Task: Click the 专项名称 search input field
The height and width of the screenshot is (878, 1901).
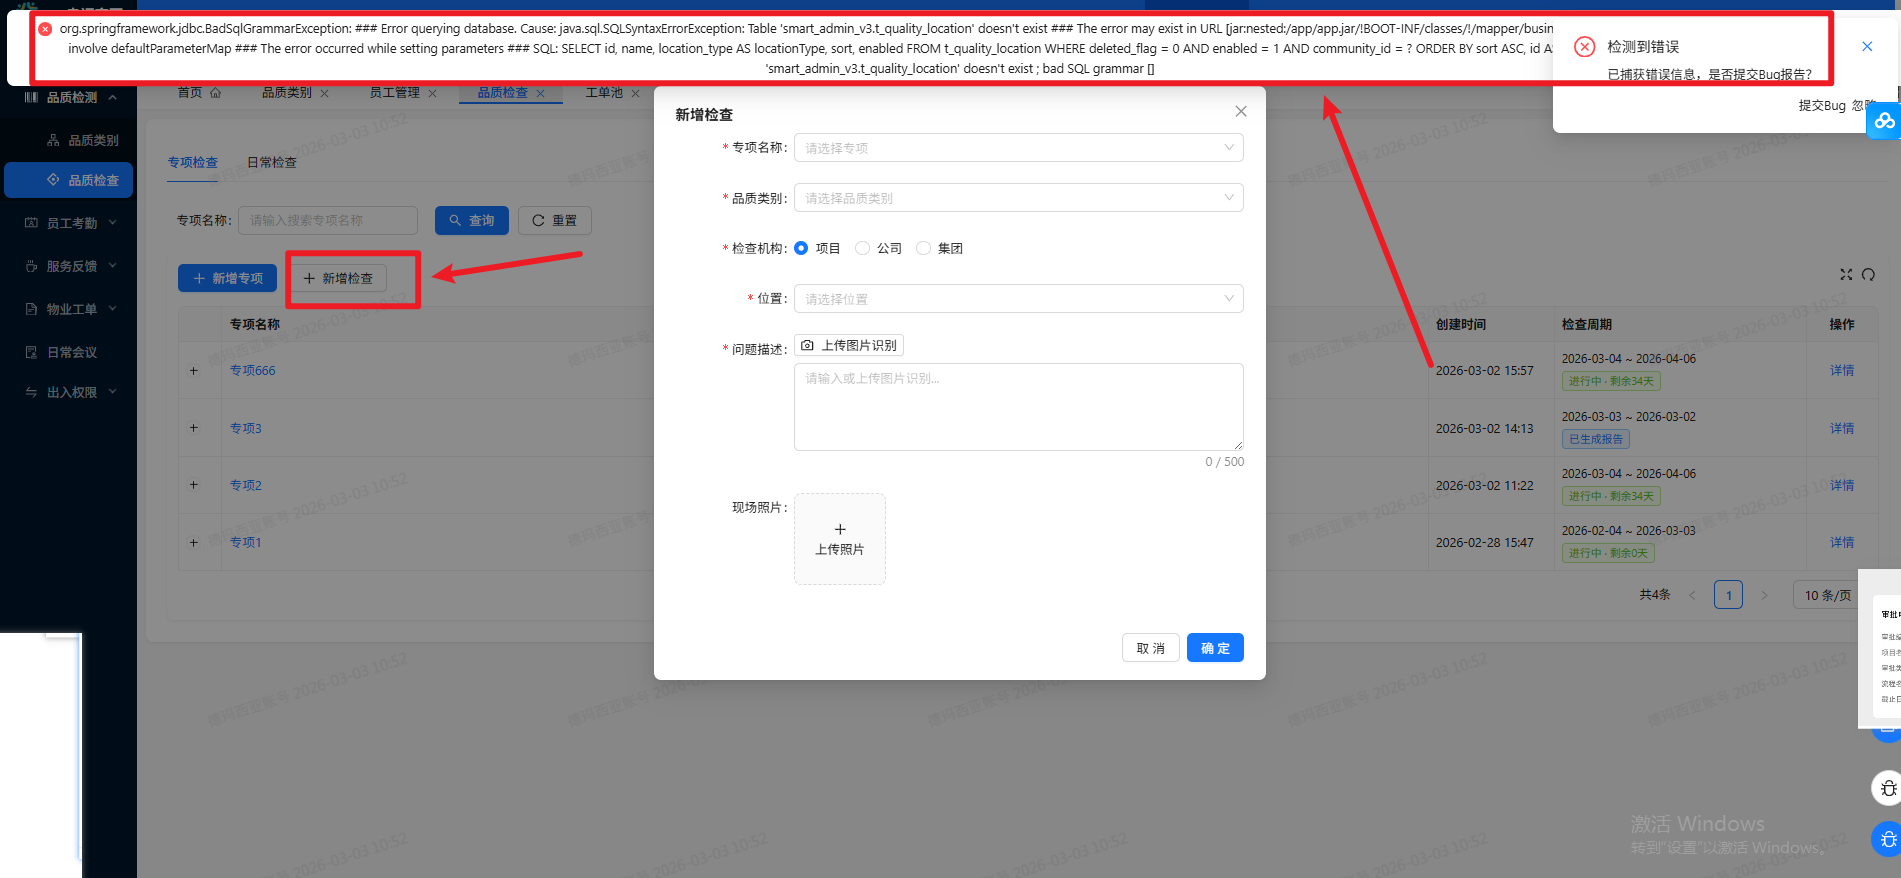Action: [328, 220]
